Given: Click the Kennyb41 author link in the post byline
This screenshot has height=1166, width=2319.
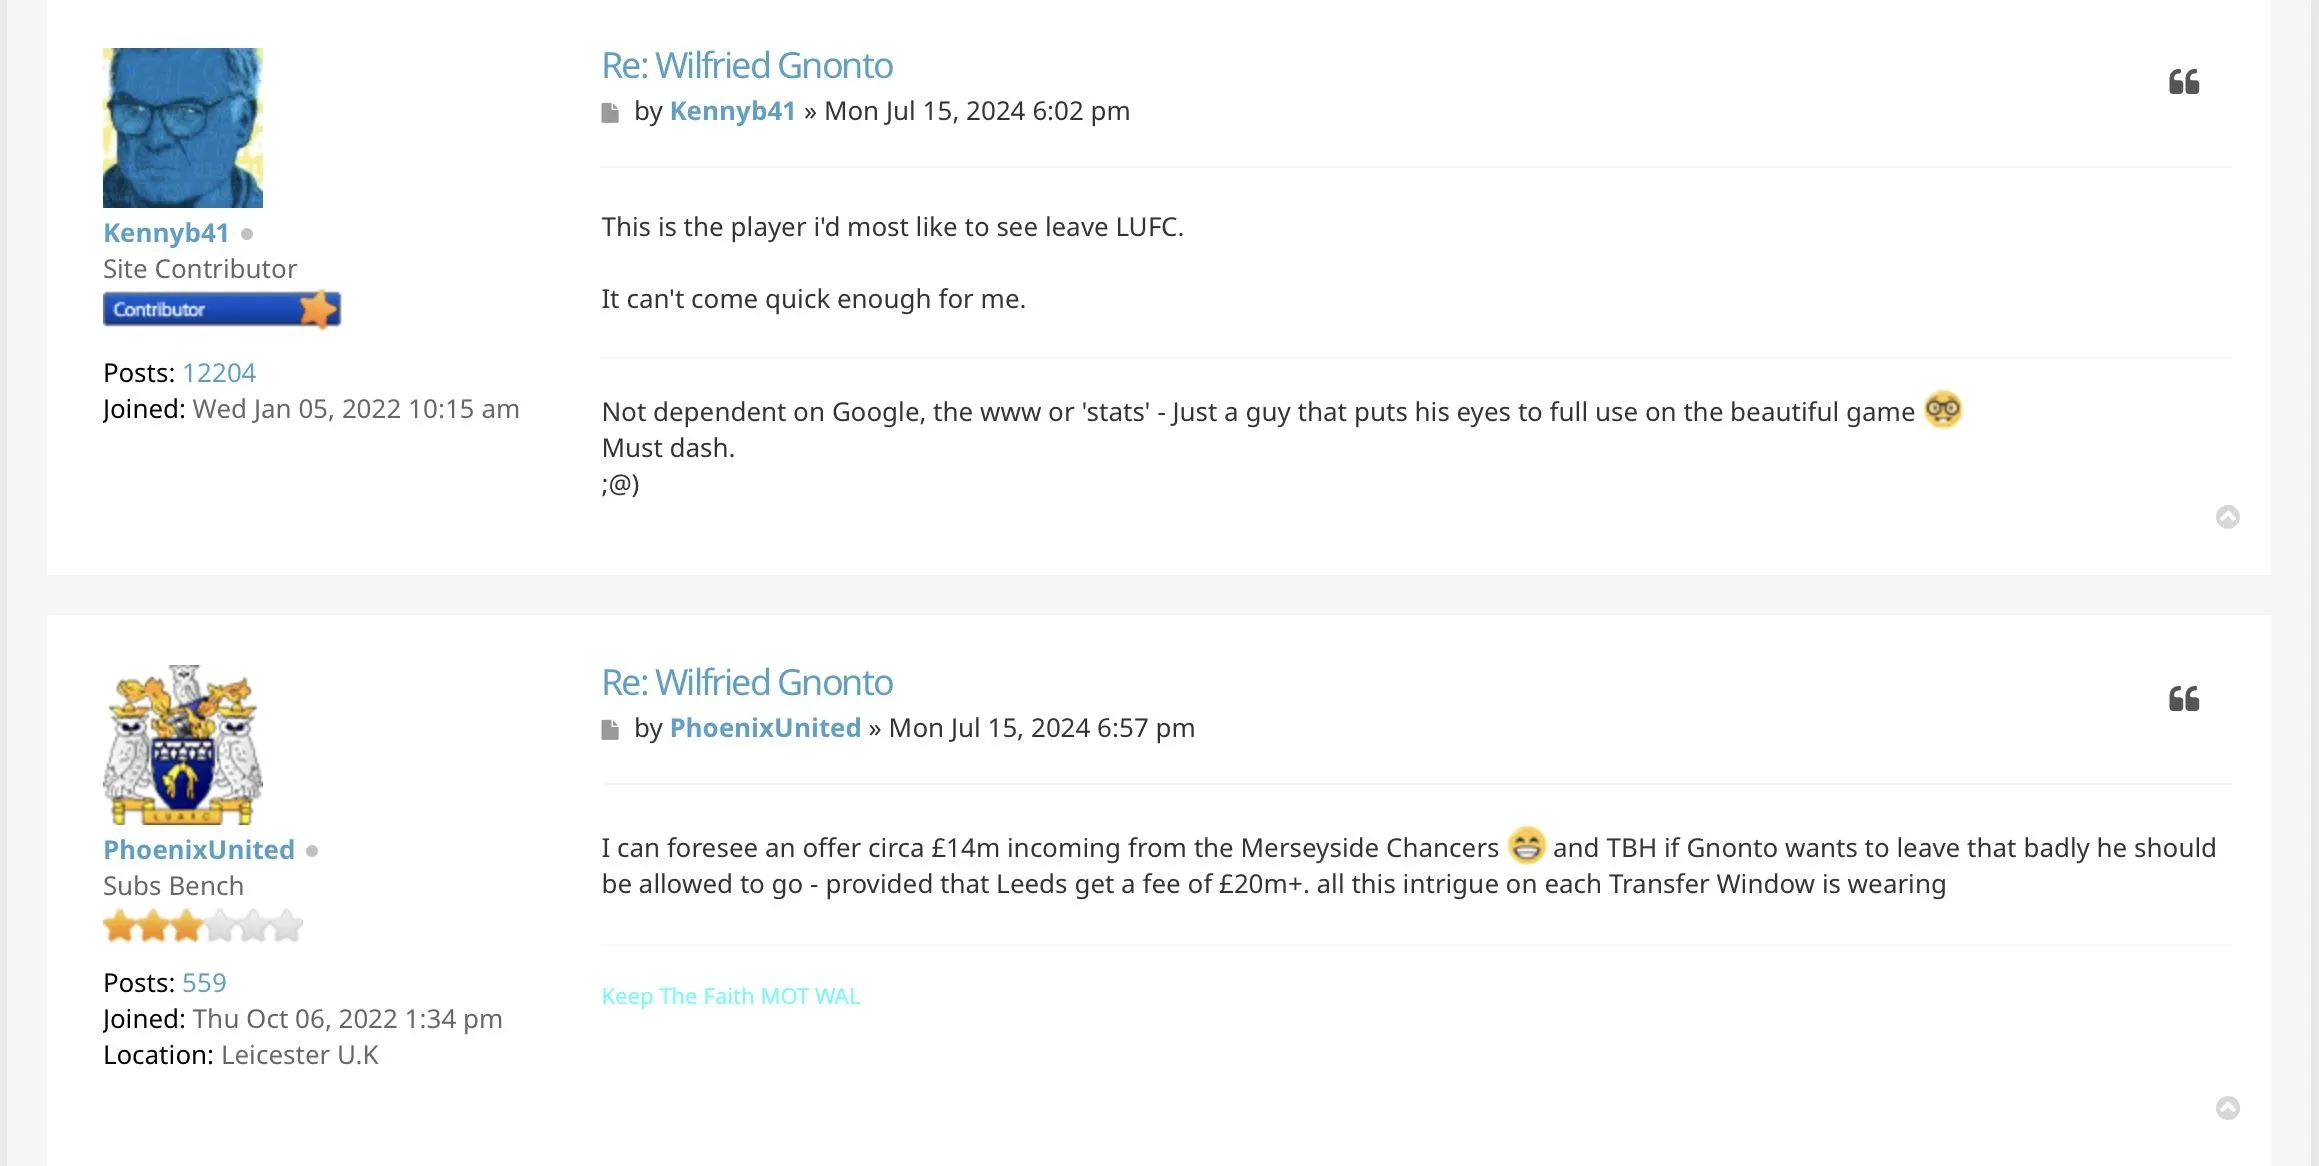Looking at the screenshot, I should click(x=732, y=111).
